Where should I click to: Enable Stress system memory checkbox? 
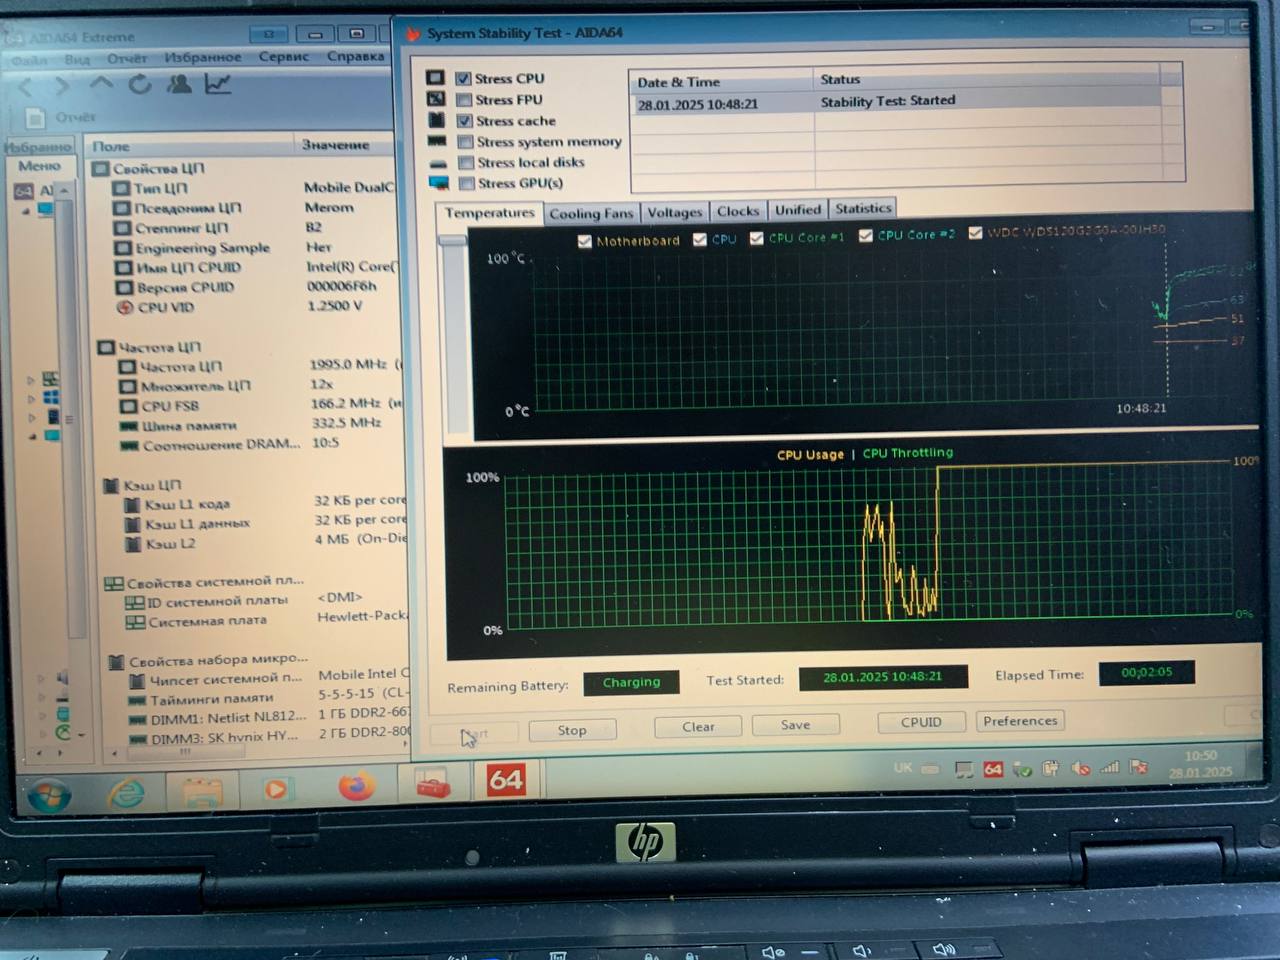click(x=465, y=141)
